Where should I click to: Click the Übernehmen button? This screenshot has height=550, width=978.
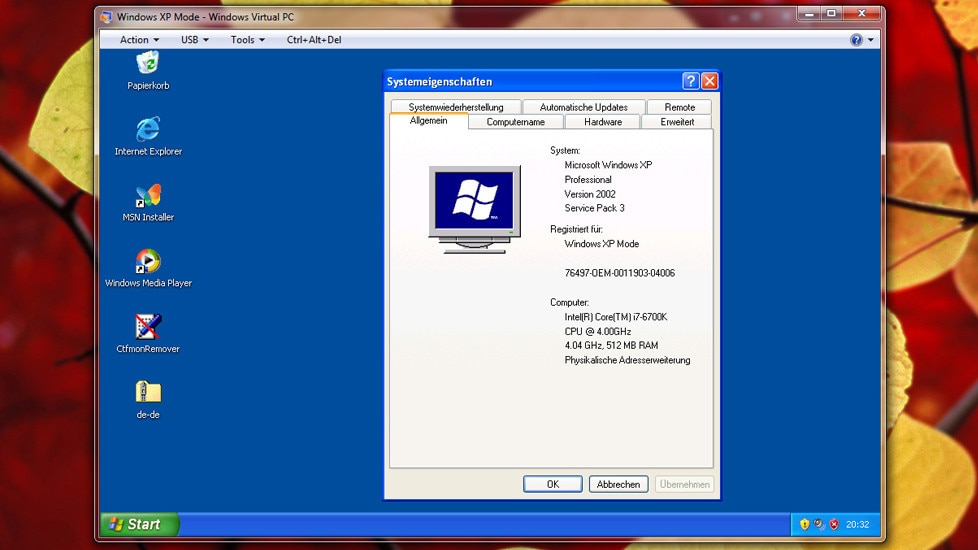tap(684, 485)
